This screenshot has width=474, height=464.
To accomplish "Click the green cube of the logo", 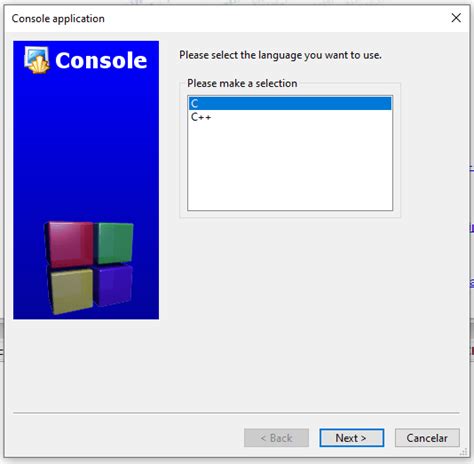I will pyautogui.click(x=115, y=243).
